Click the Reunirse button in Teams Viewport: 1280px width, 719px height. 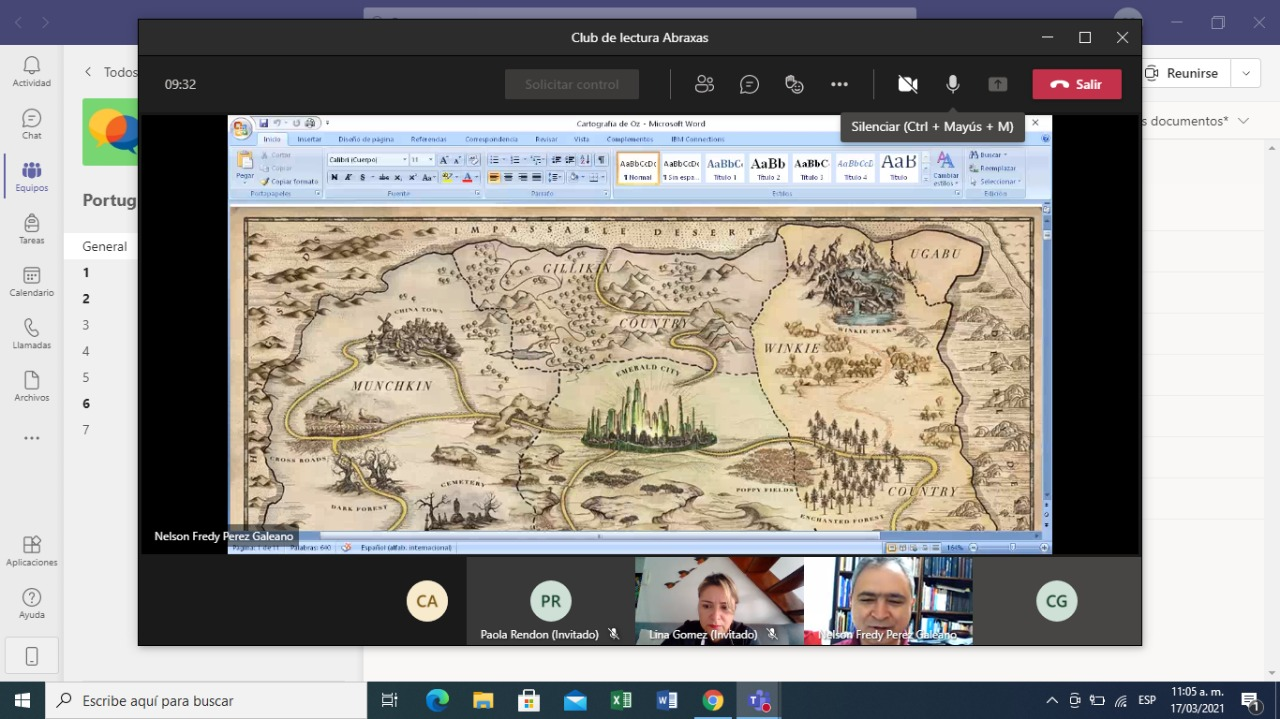point(1186,73)
